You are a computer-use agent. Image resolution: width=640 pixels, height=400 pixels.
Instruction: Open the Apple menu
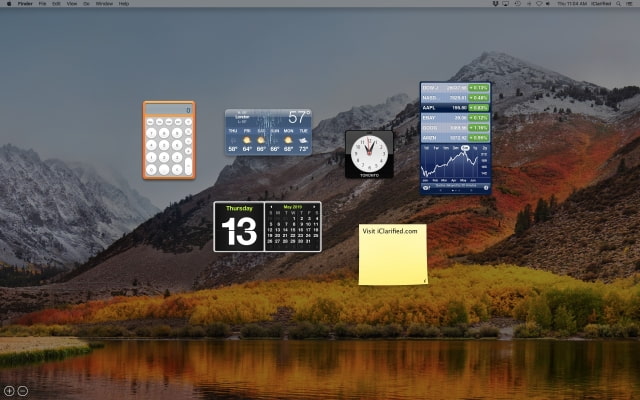pos(7,4)
